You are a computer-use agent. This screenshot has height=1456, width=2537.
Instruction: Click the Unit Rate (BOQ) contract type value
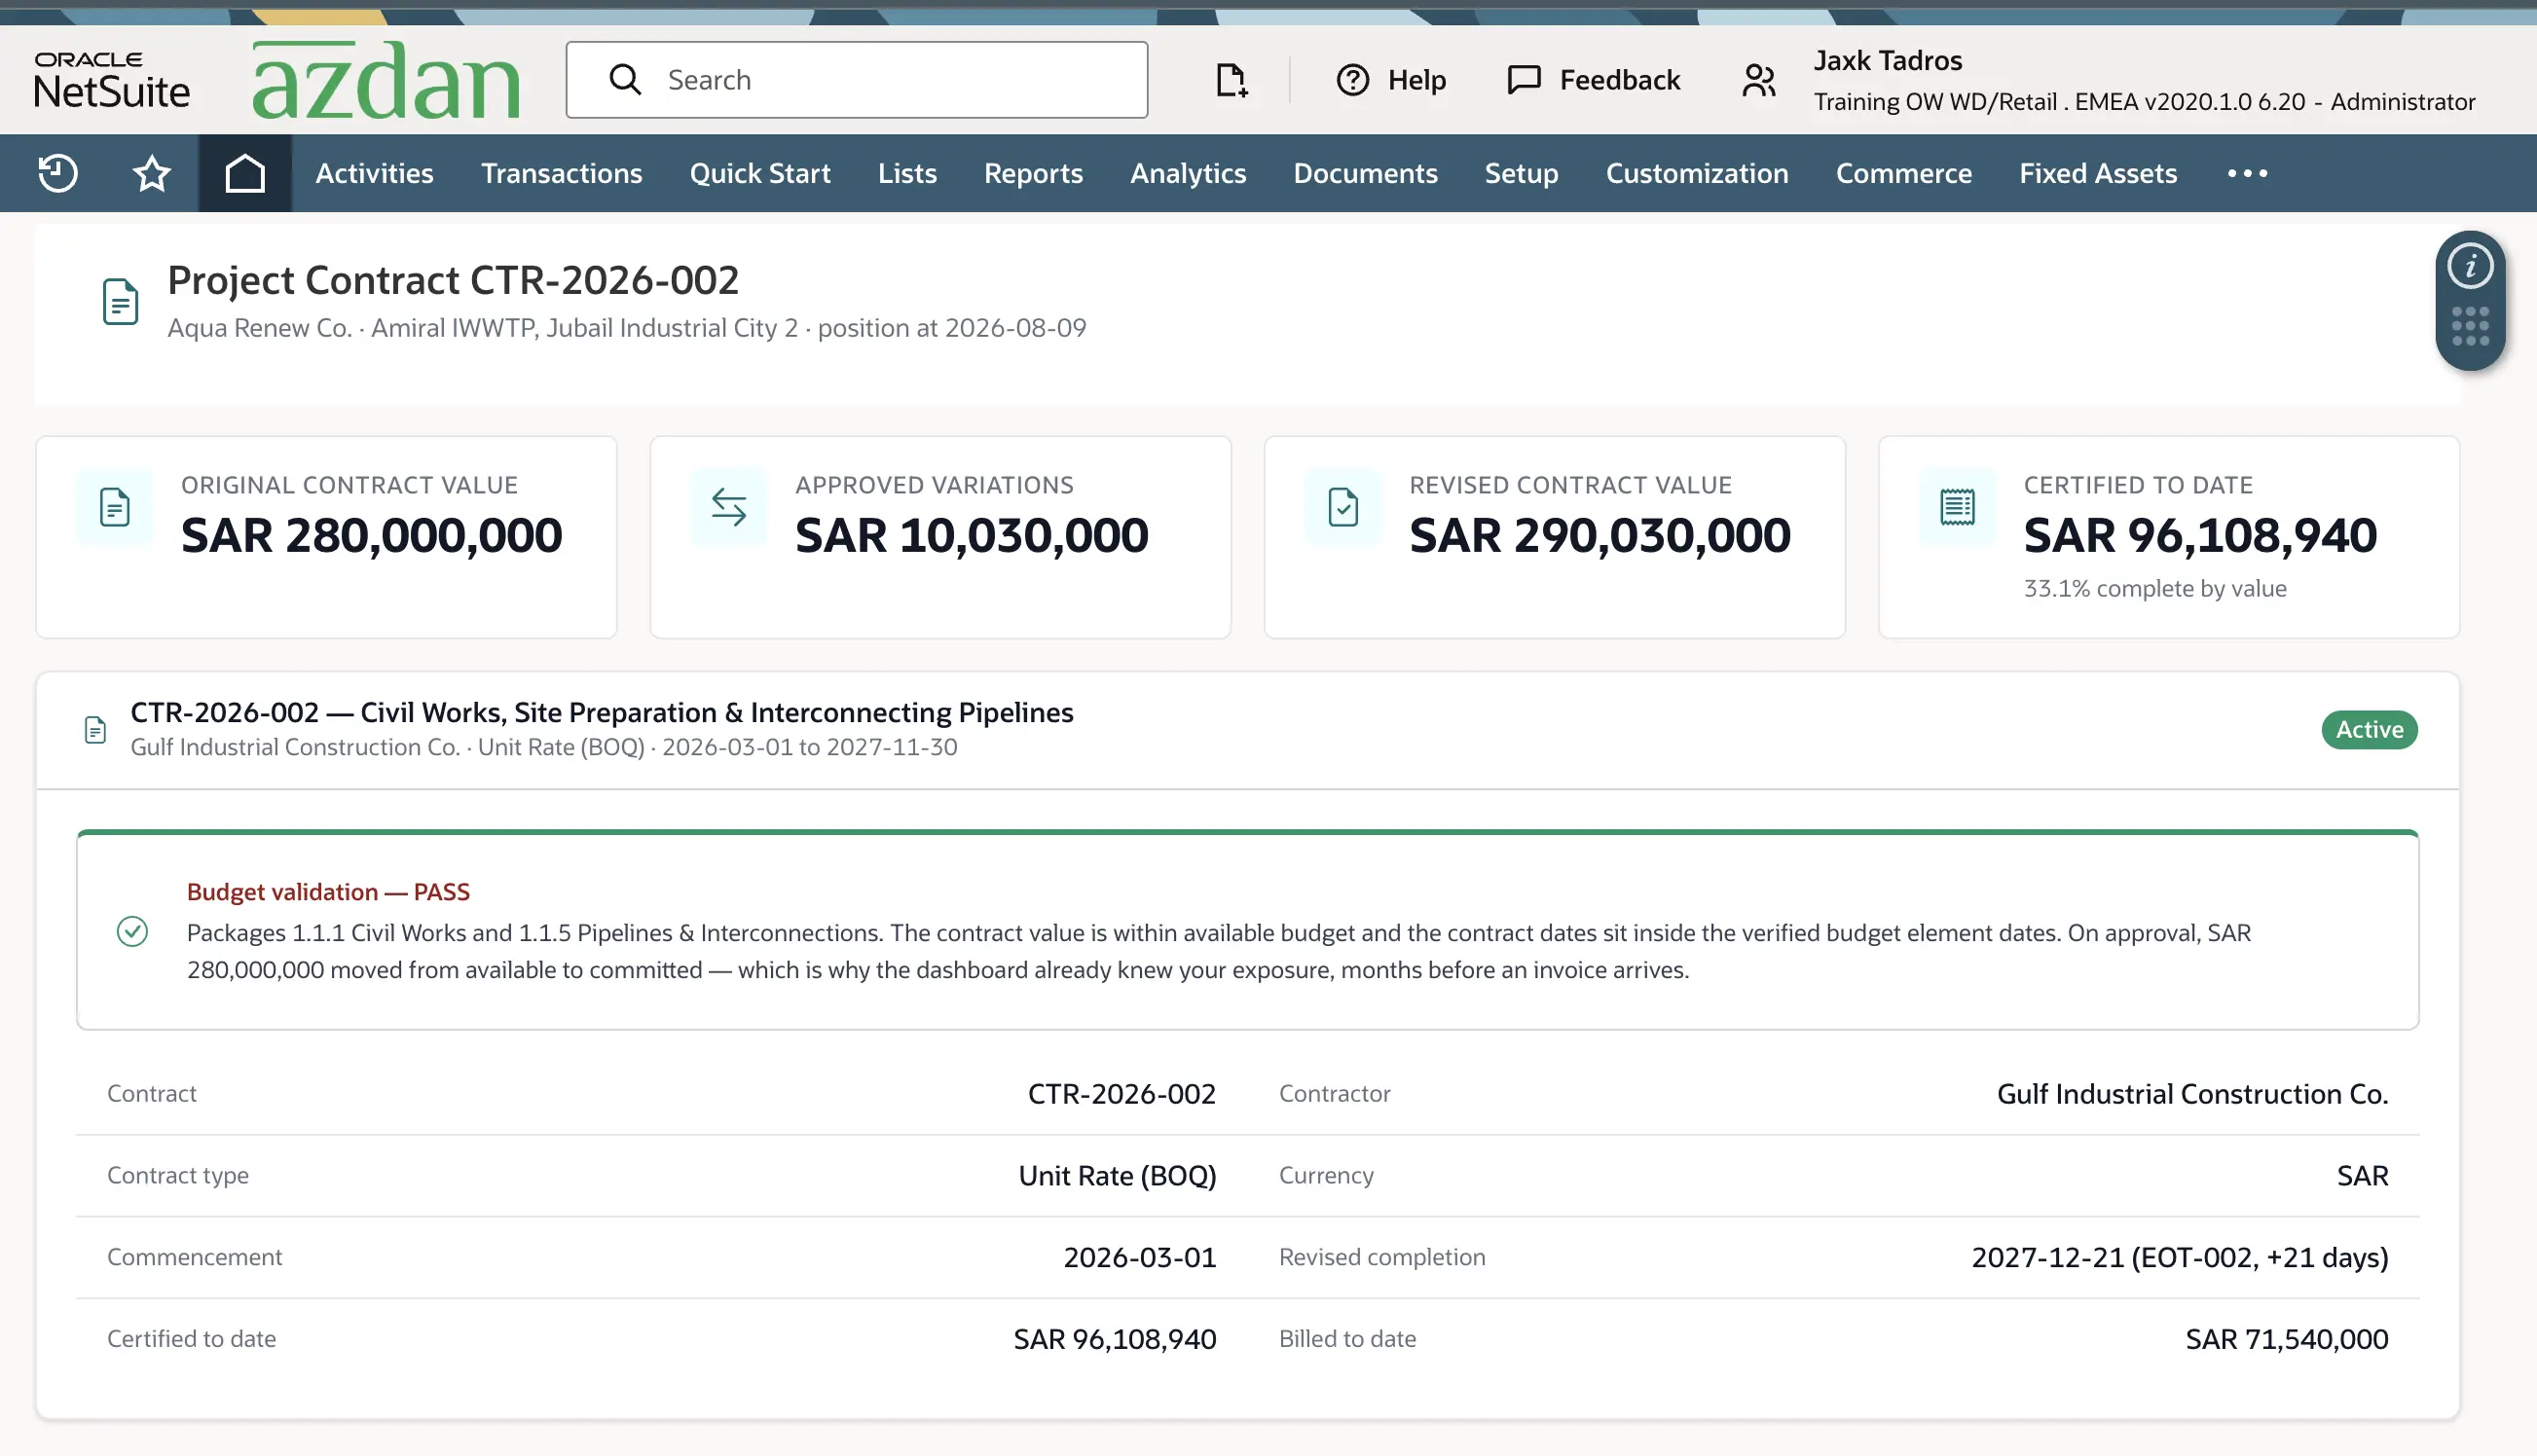coord(1117,1175)
